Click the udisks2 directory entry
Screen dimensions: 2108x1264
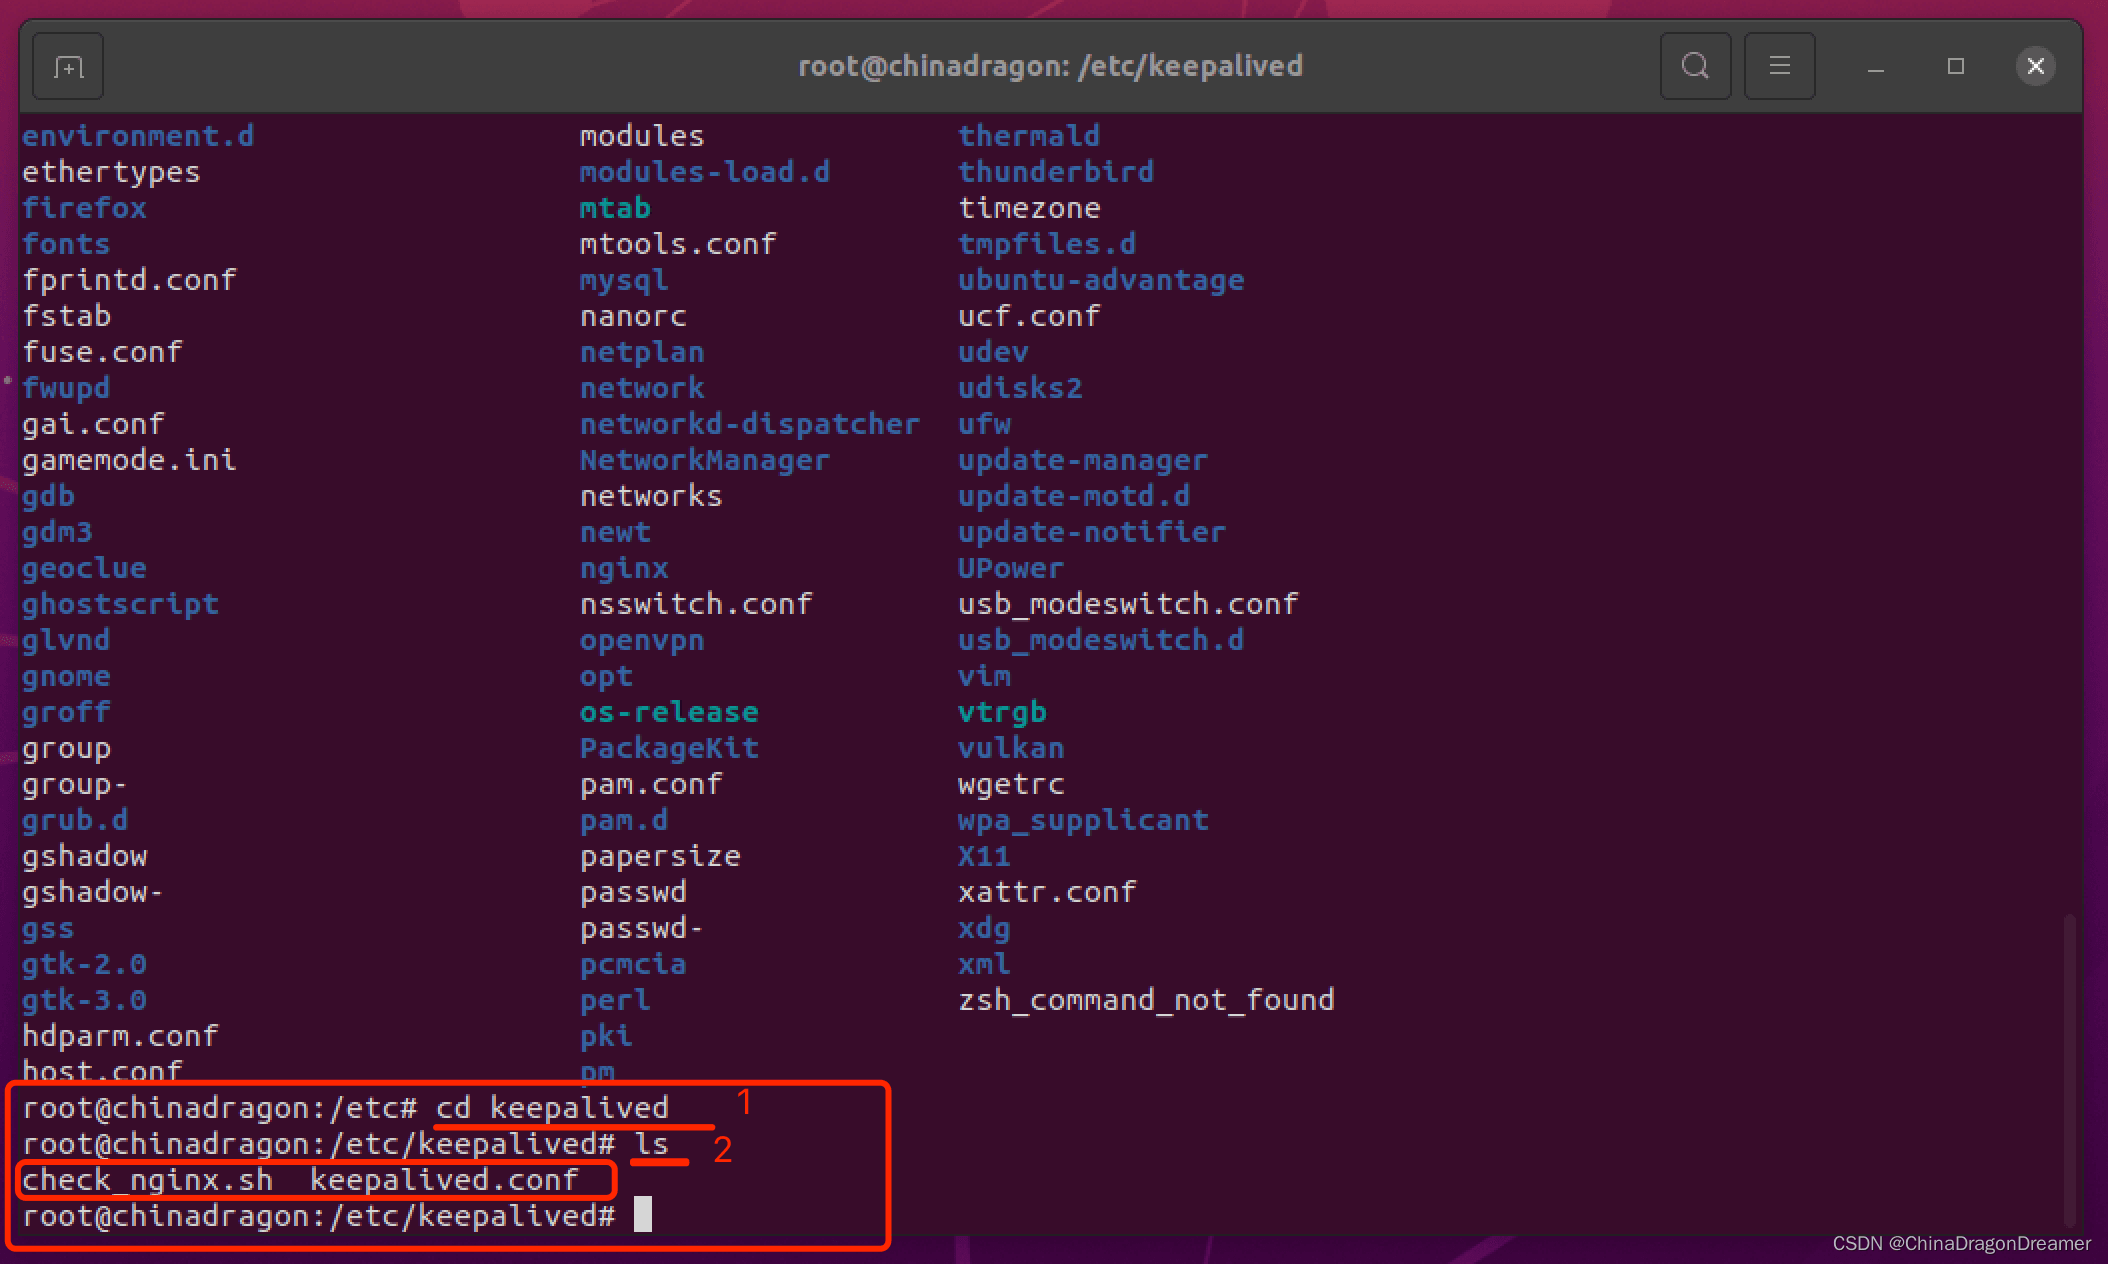point(1020,388)
